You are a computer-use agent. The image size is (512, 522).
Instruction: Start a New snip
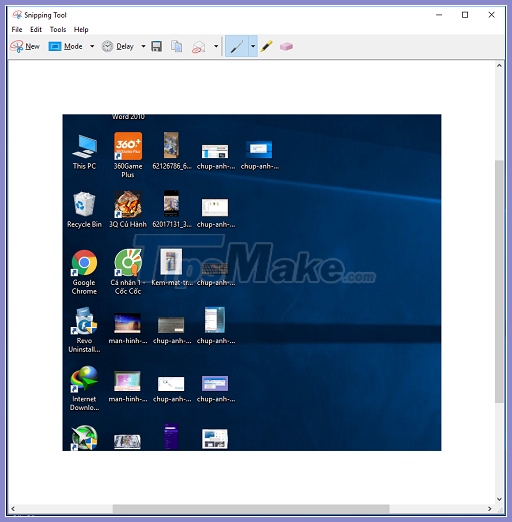pyautogui.click(x=25, y=46)
